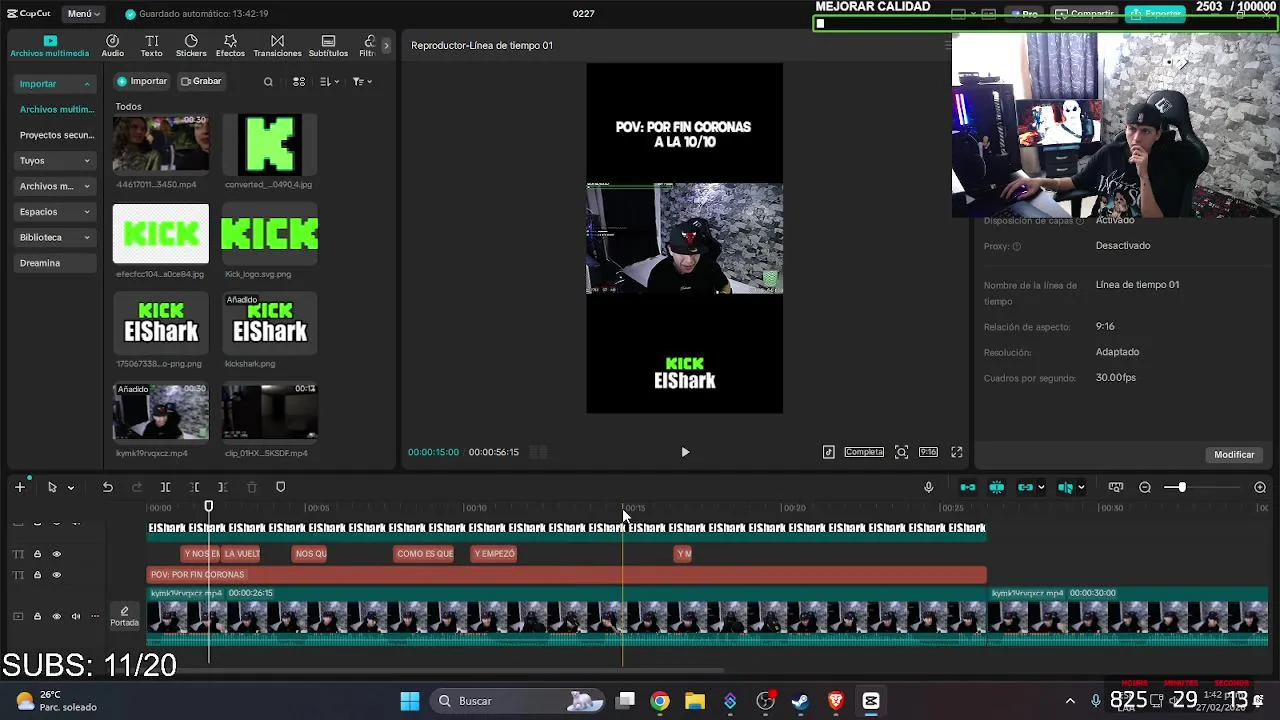Switch to the Texto tab
This screenshot has width=1280, height=720.
[151, 46]
